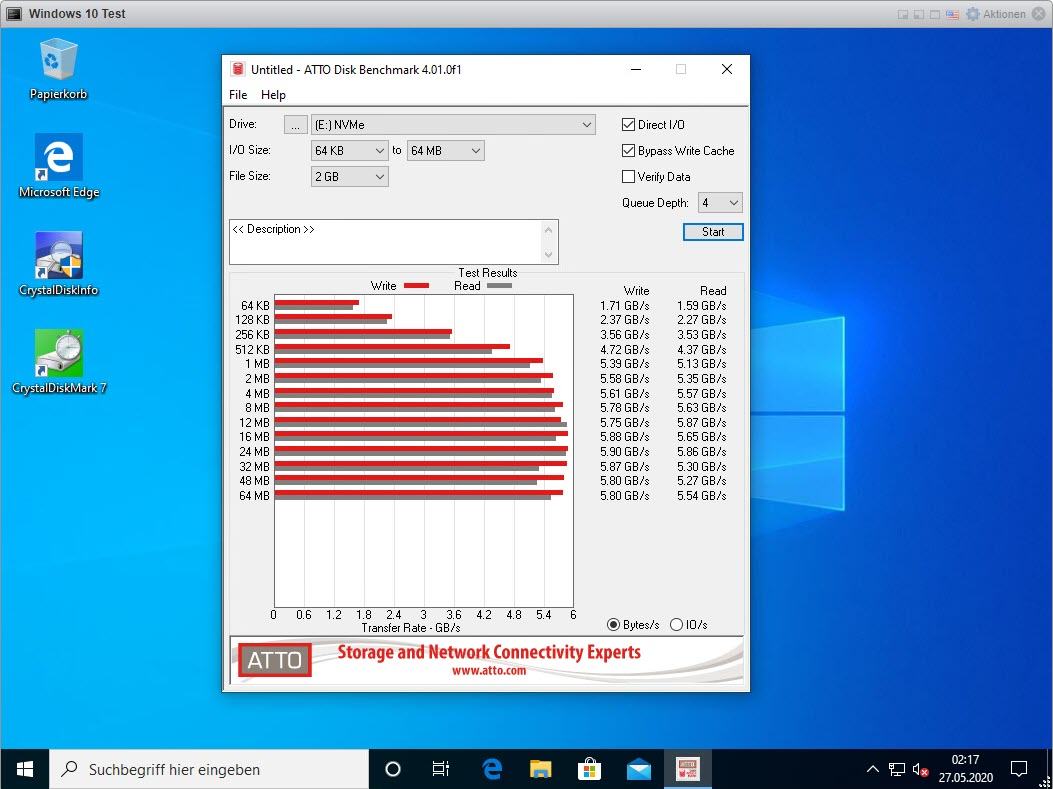Click the keyboard layout flag icon in VM bar
This screenshot has height=789, width=1053.
pos(952,14)
